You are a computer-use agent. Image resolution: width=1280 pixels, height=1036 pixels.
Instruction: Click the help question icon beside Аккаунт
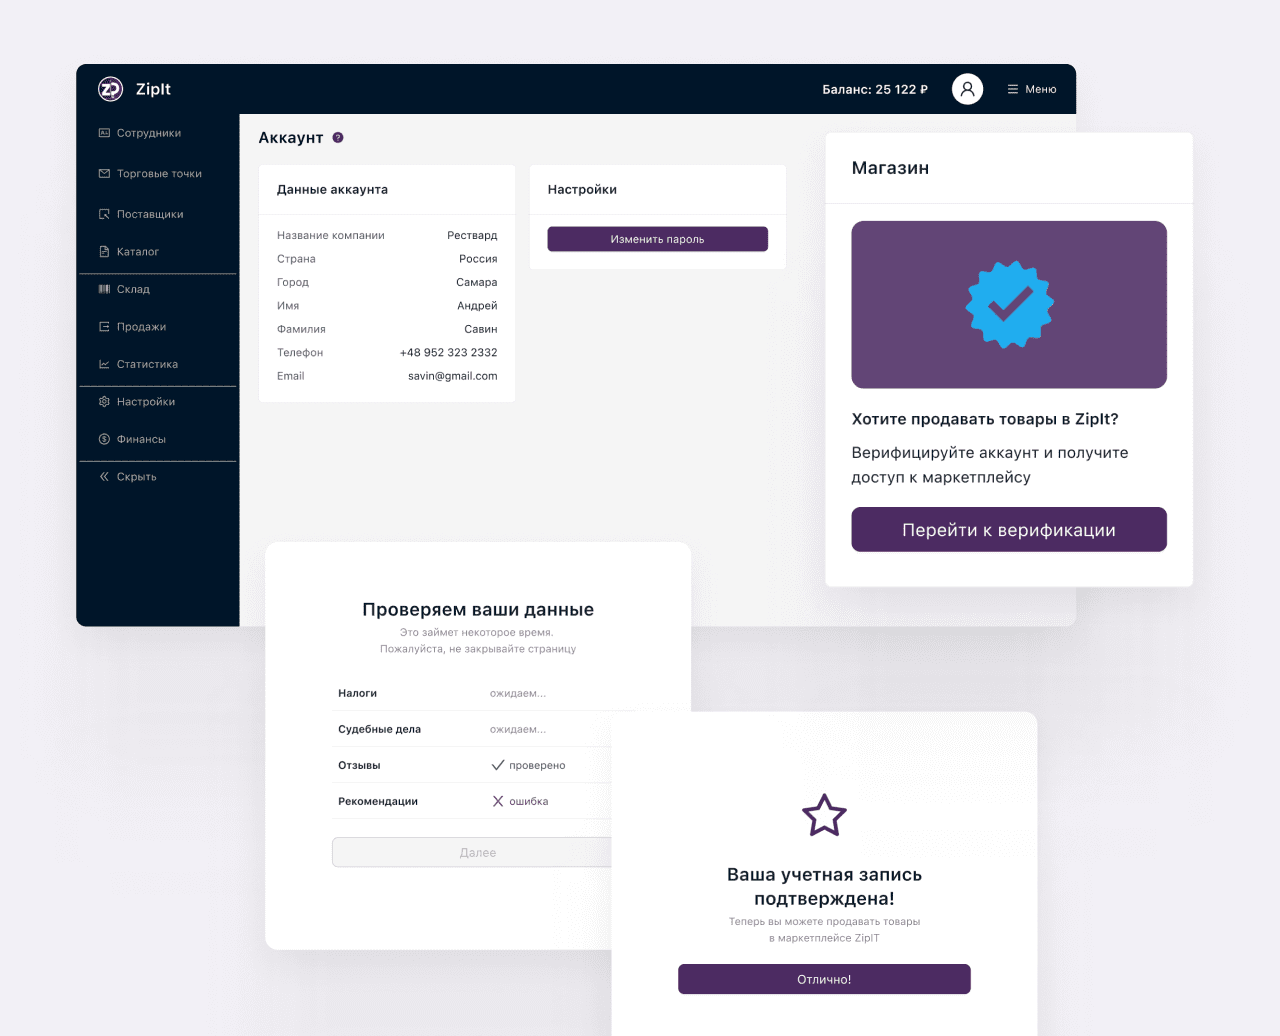tap(338, 138)
